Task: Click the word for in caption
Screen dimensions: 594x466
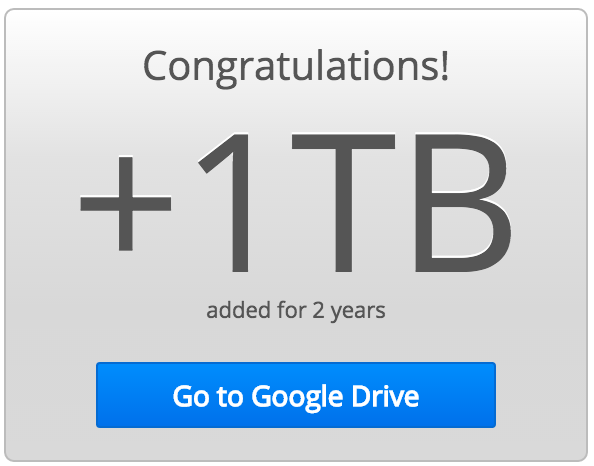Action: tap(292, 309)
